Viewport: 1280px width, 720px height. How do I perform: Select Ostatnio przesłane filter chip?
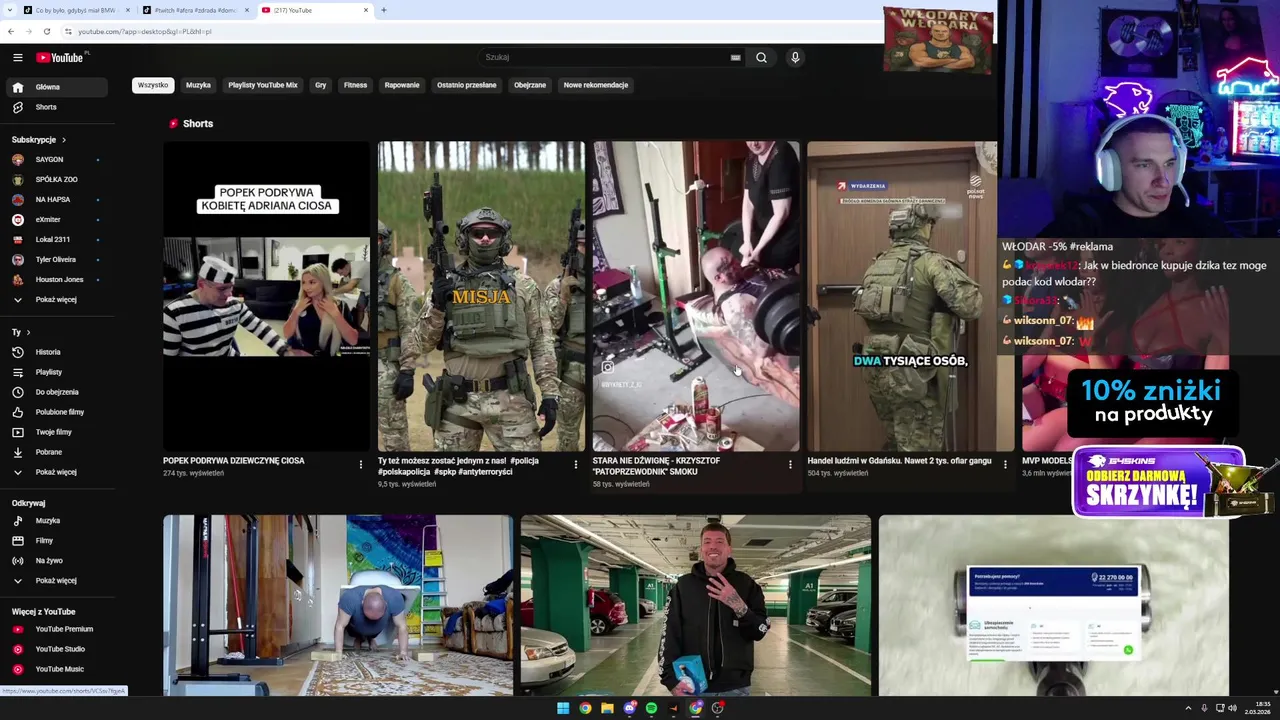pyautogui.click(x=466, y=85)
